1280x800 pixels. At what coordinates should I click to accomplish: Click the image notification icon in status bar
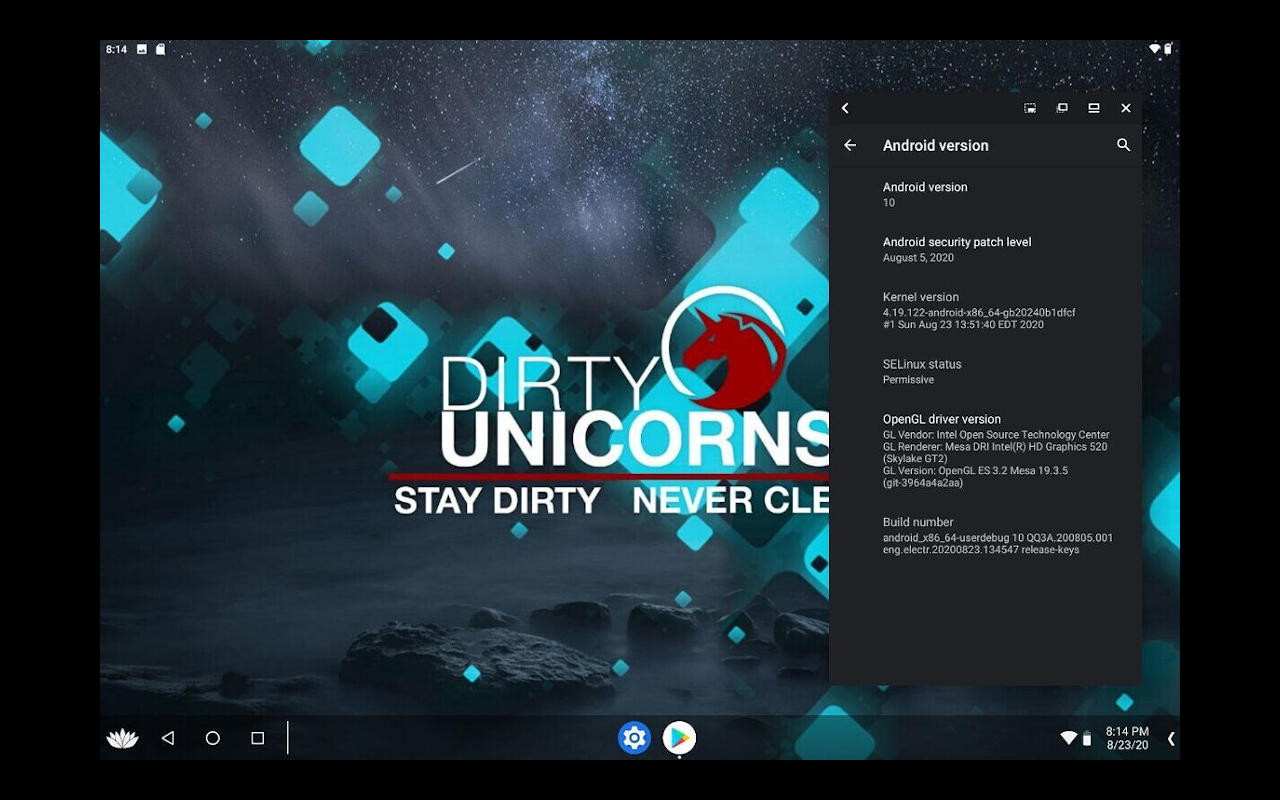tap(142, 49)
